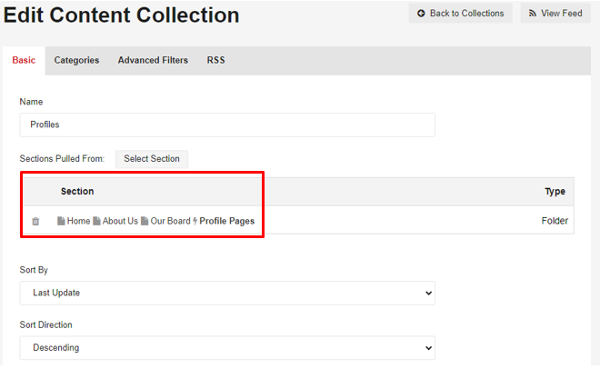
Task: Open View Feed
Action: (556, 13)
